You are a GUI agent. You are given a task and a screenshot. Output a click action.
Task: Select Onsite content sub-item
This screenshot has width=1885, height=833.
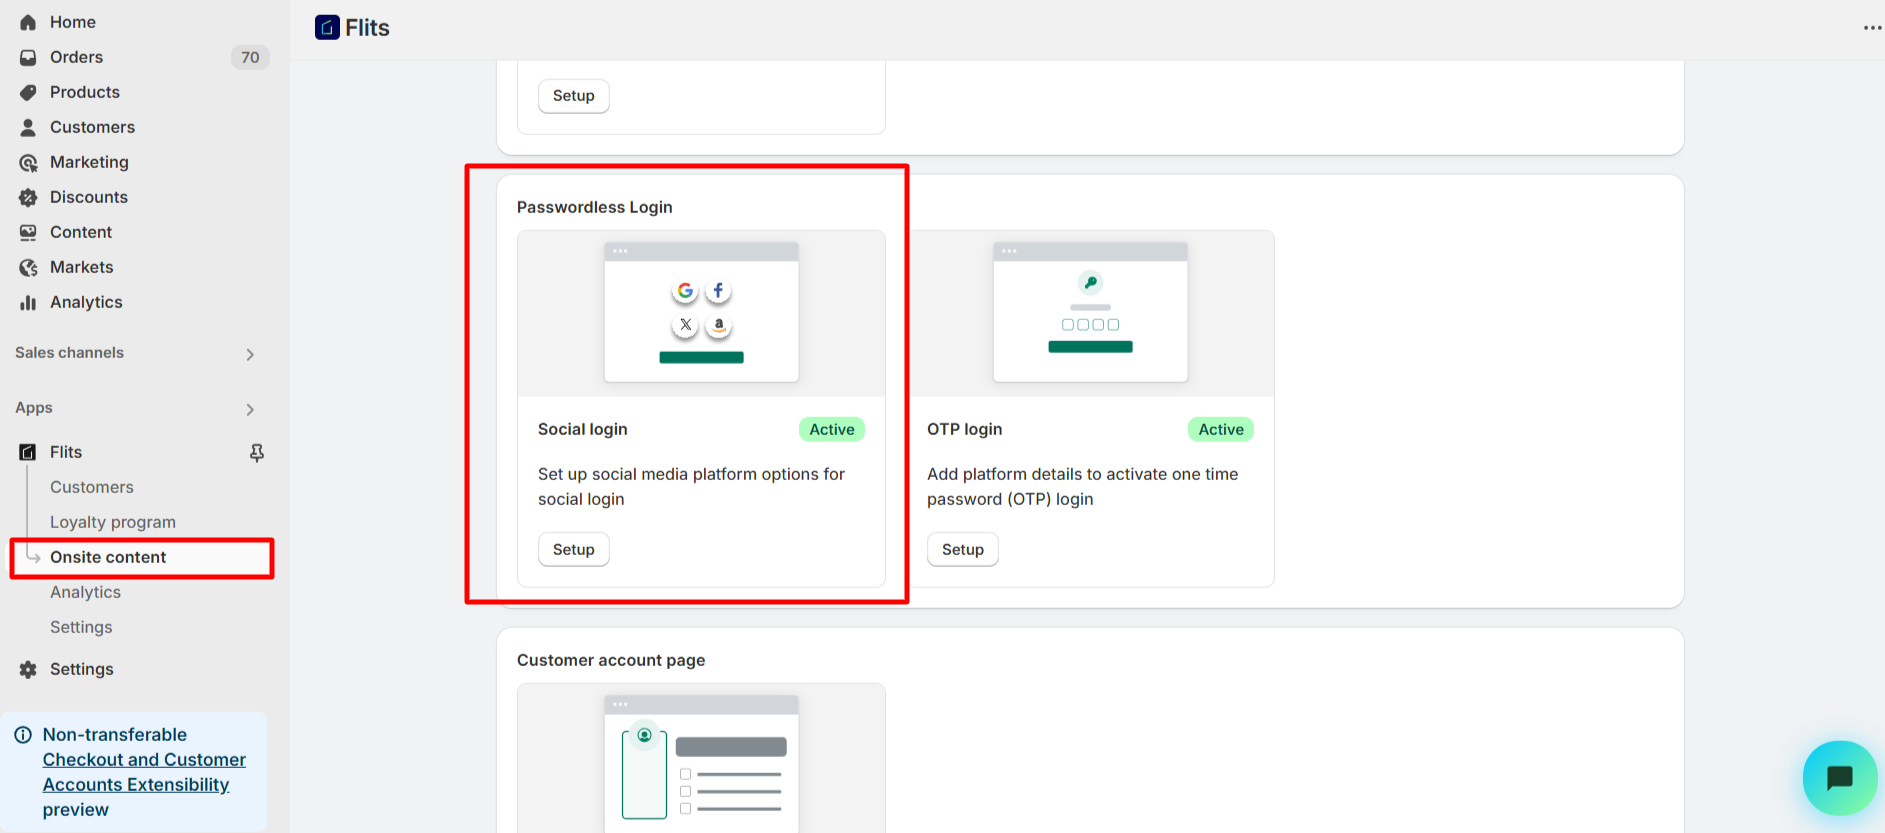click(x=108, y=557)
